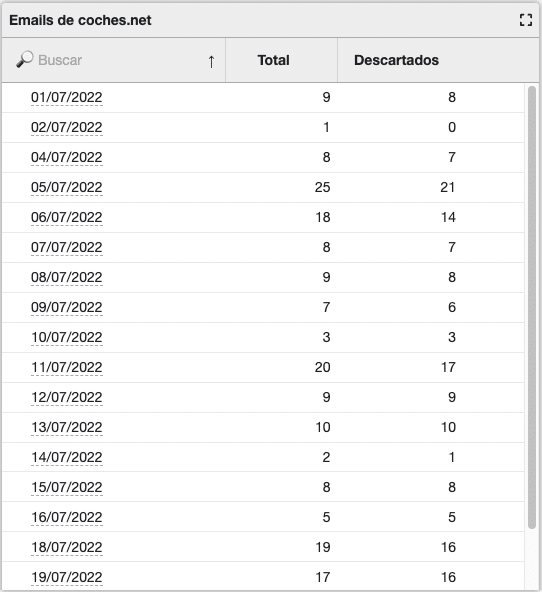Click Descartados value 6 for 09/07/2022
Viewport: 542px width, 592px height.
point(452,307)
